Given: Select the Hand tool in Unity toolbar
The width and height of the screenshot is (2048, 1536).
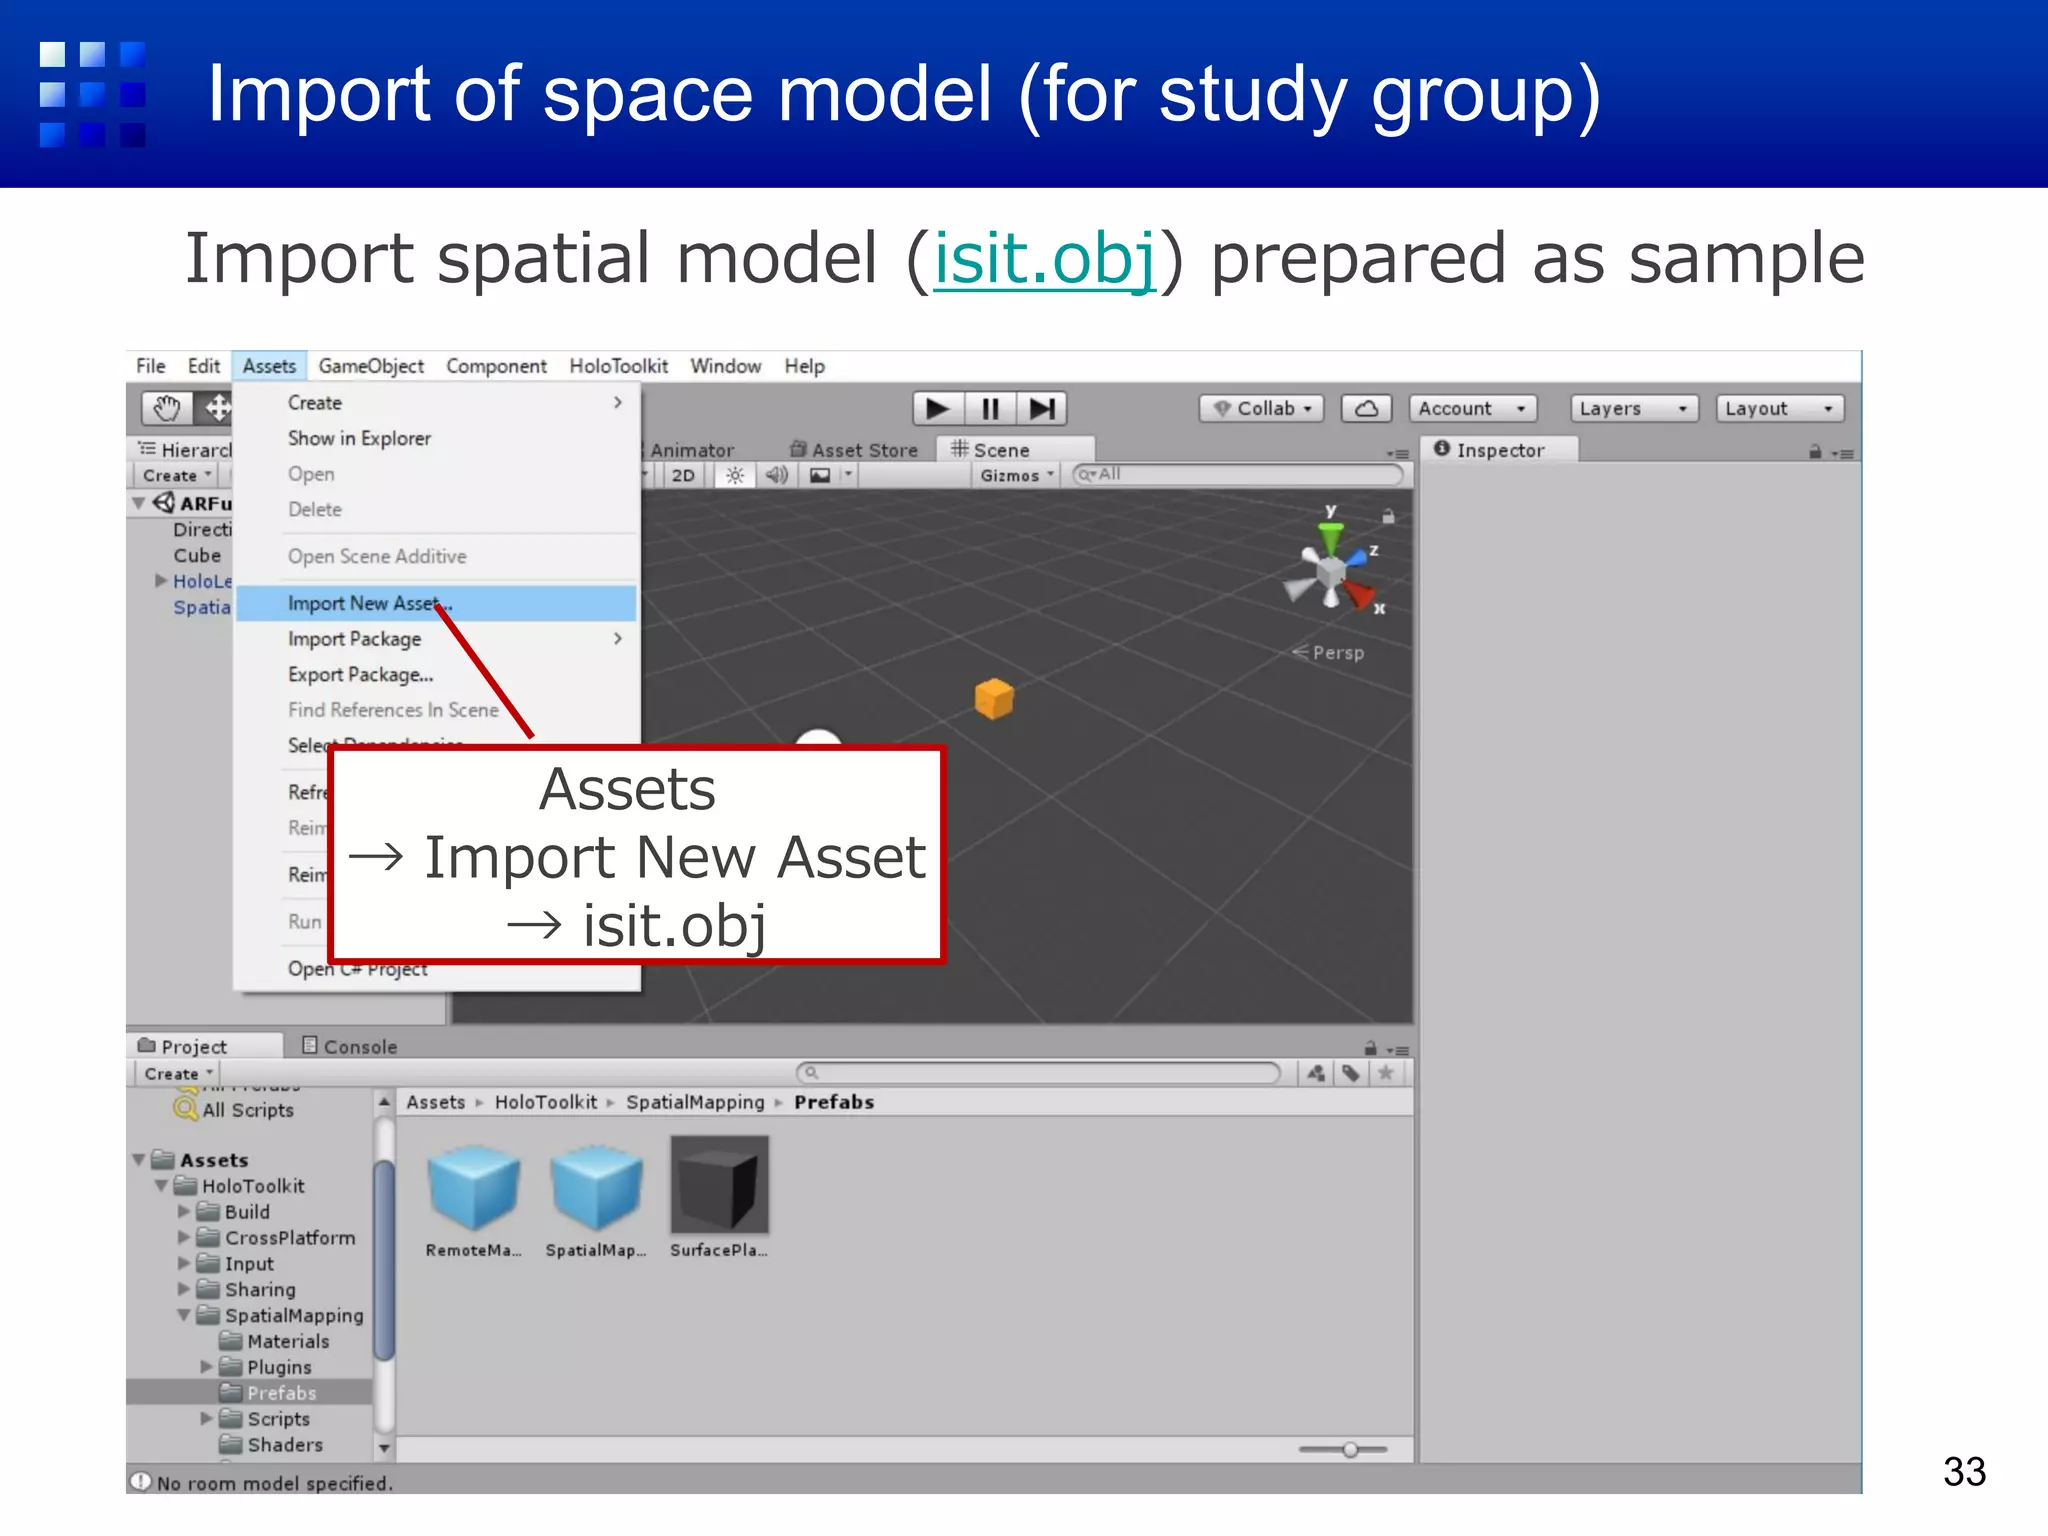Looking at the screenshot, I should (166, 408).
